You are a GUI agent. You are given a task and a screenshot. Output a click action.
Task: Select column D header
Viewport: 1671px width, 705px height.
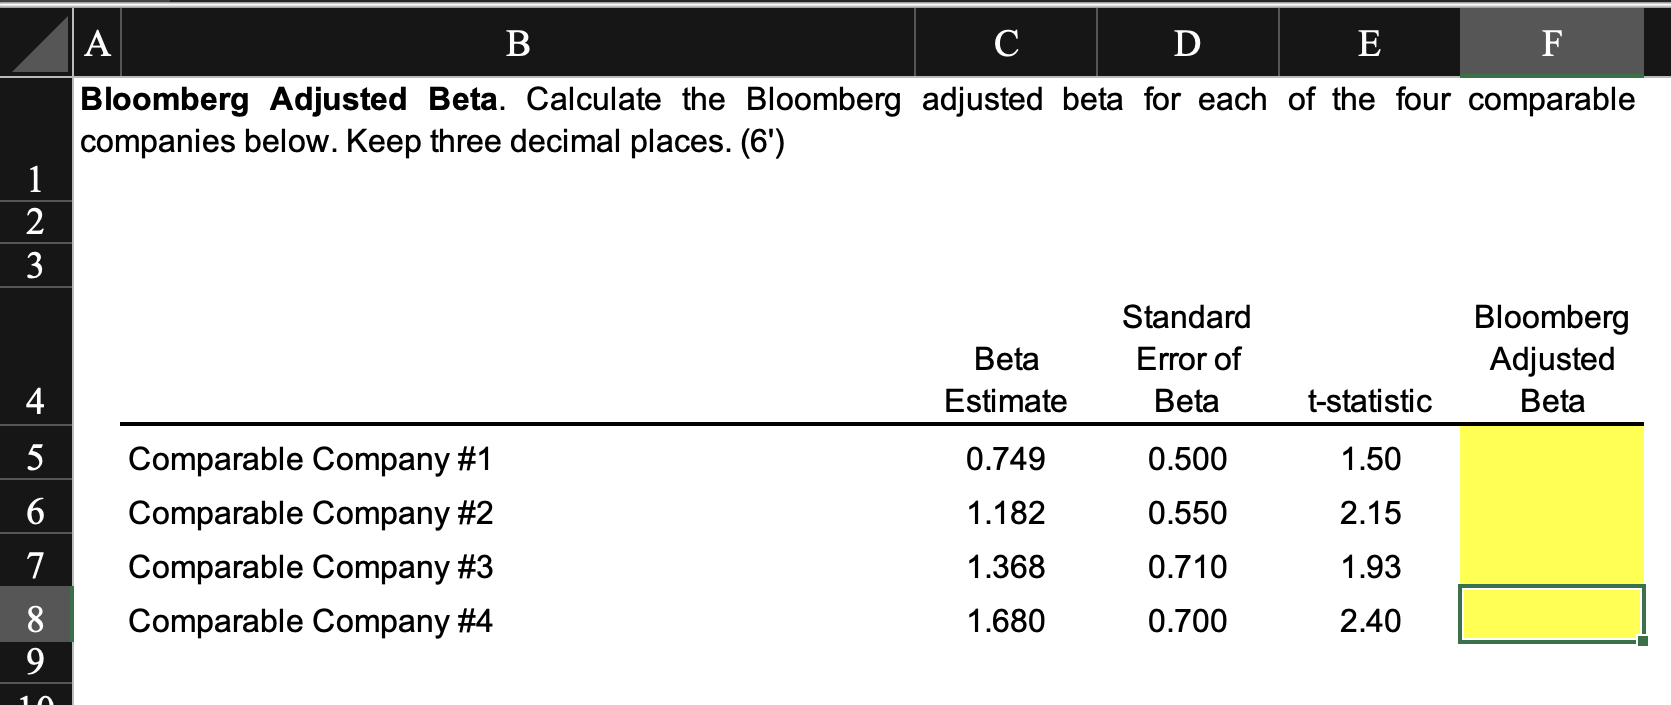(x=1187, y=42)
